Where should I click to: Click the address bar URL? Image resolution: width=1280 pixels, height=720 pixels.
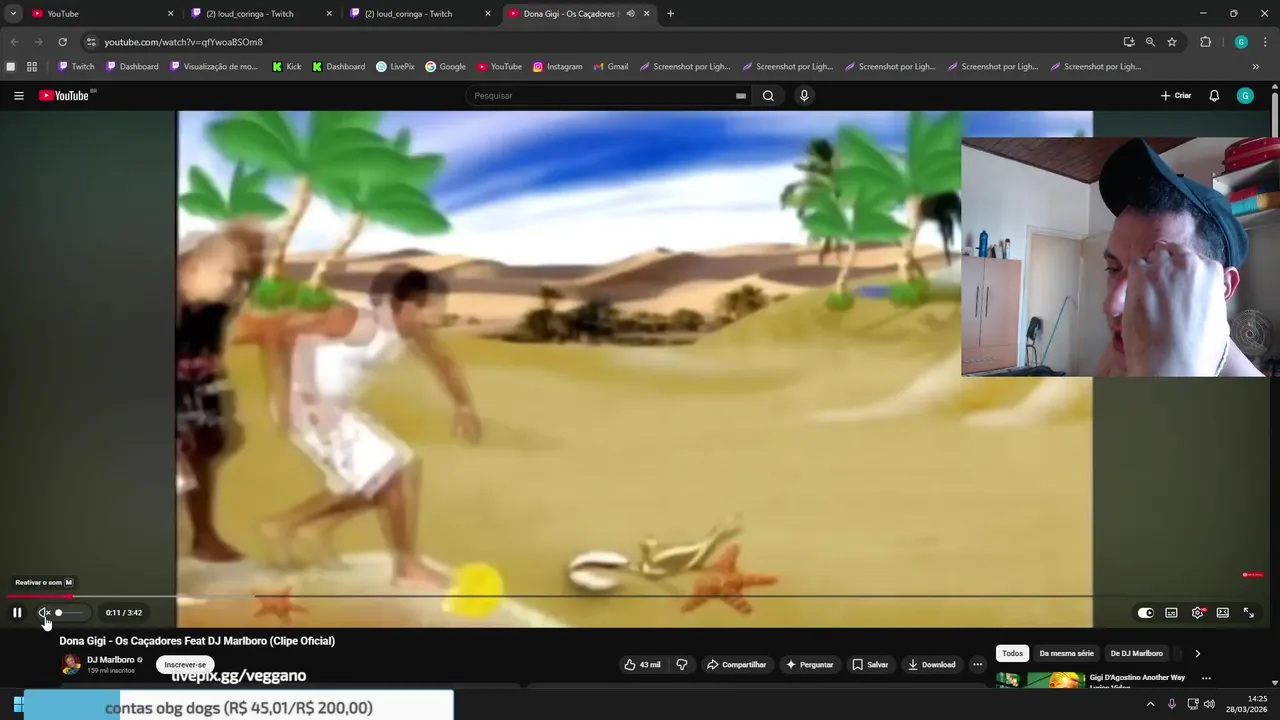pyautogui.click(x=183, y=42)
